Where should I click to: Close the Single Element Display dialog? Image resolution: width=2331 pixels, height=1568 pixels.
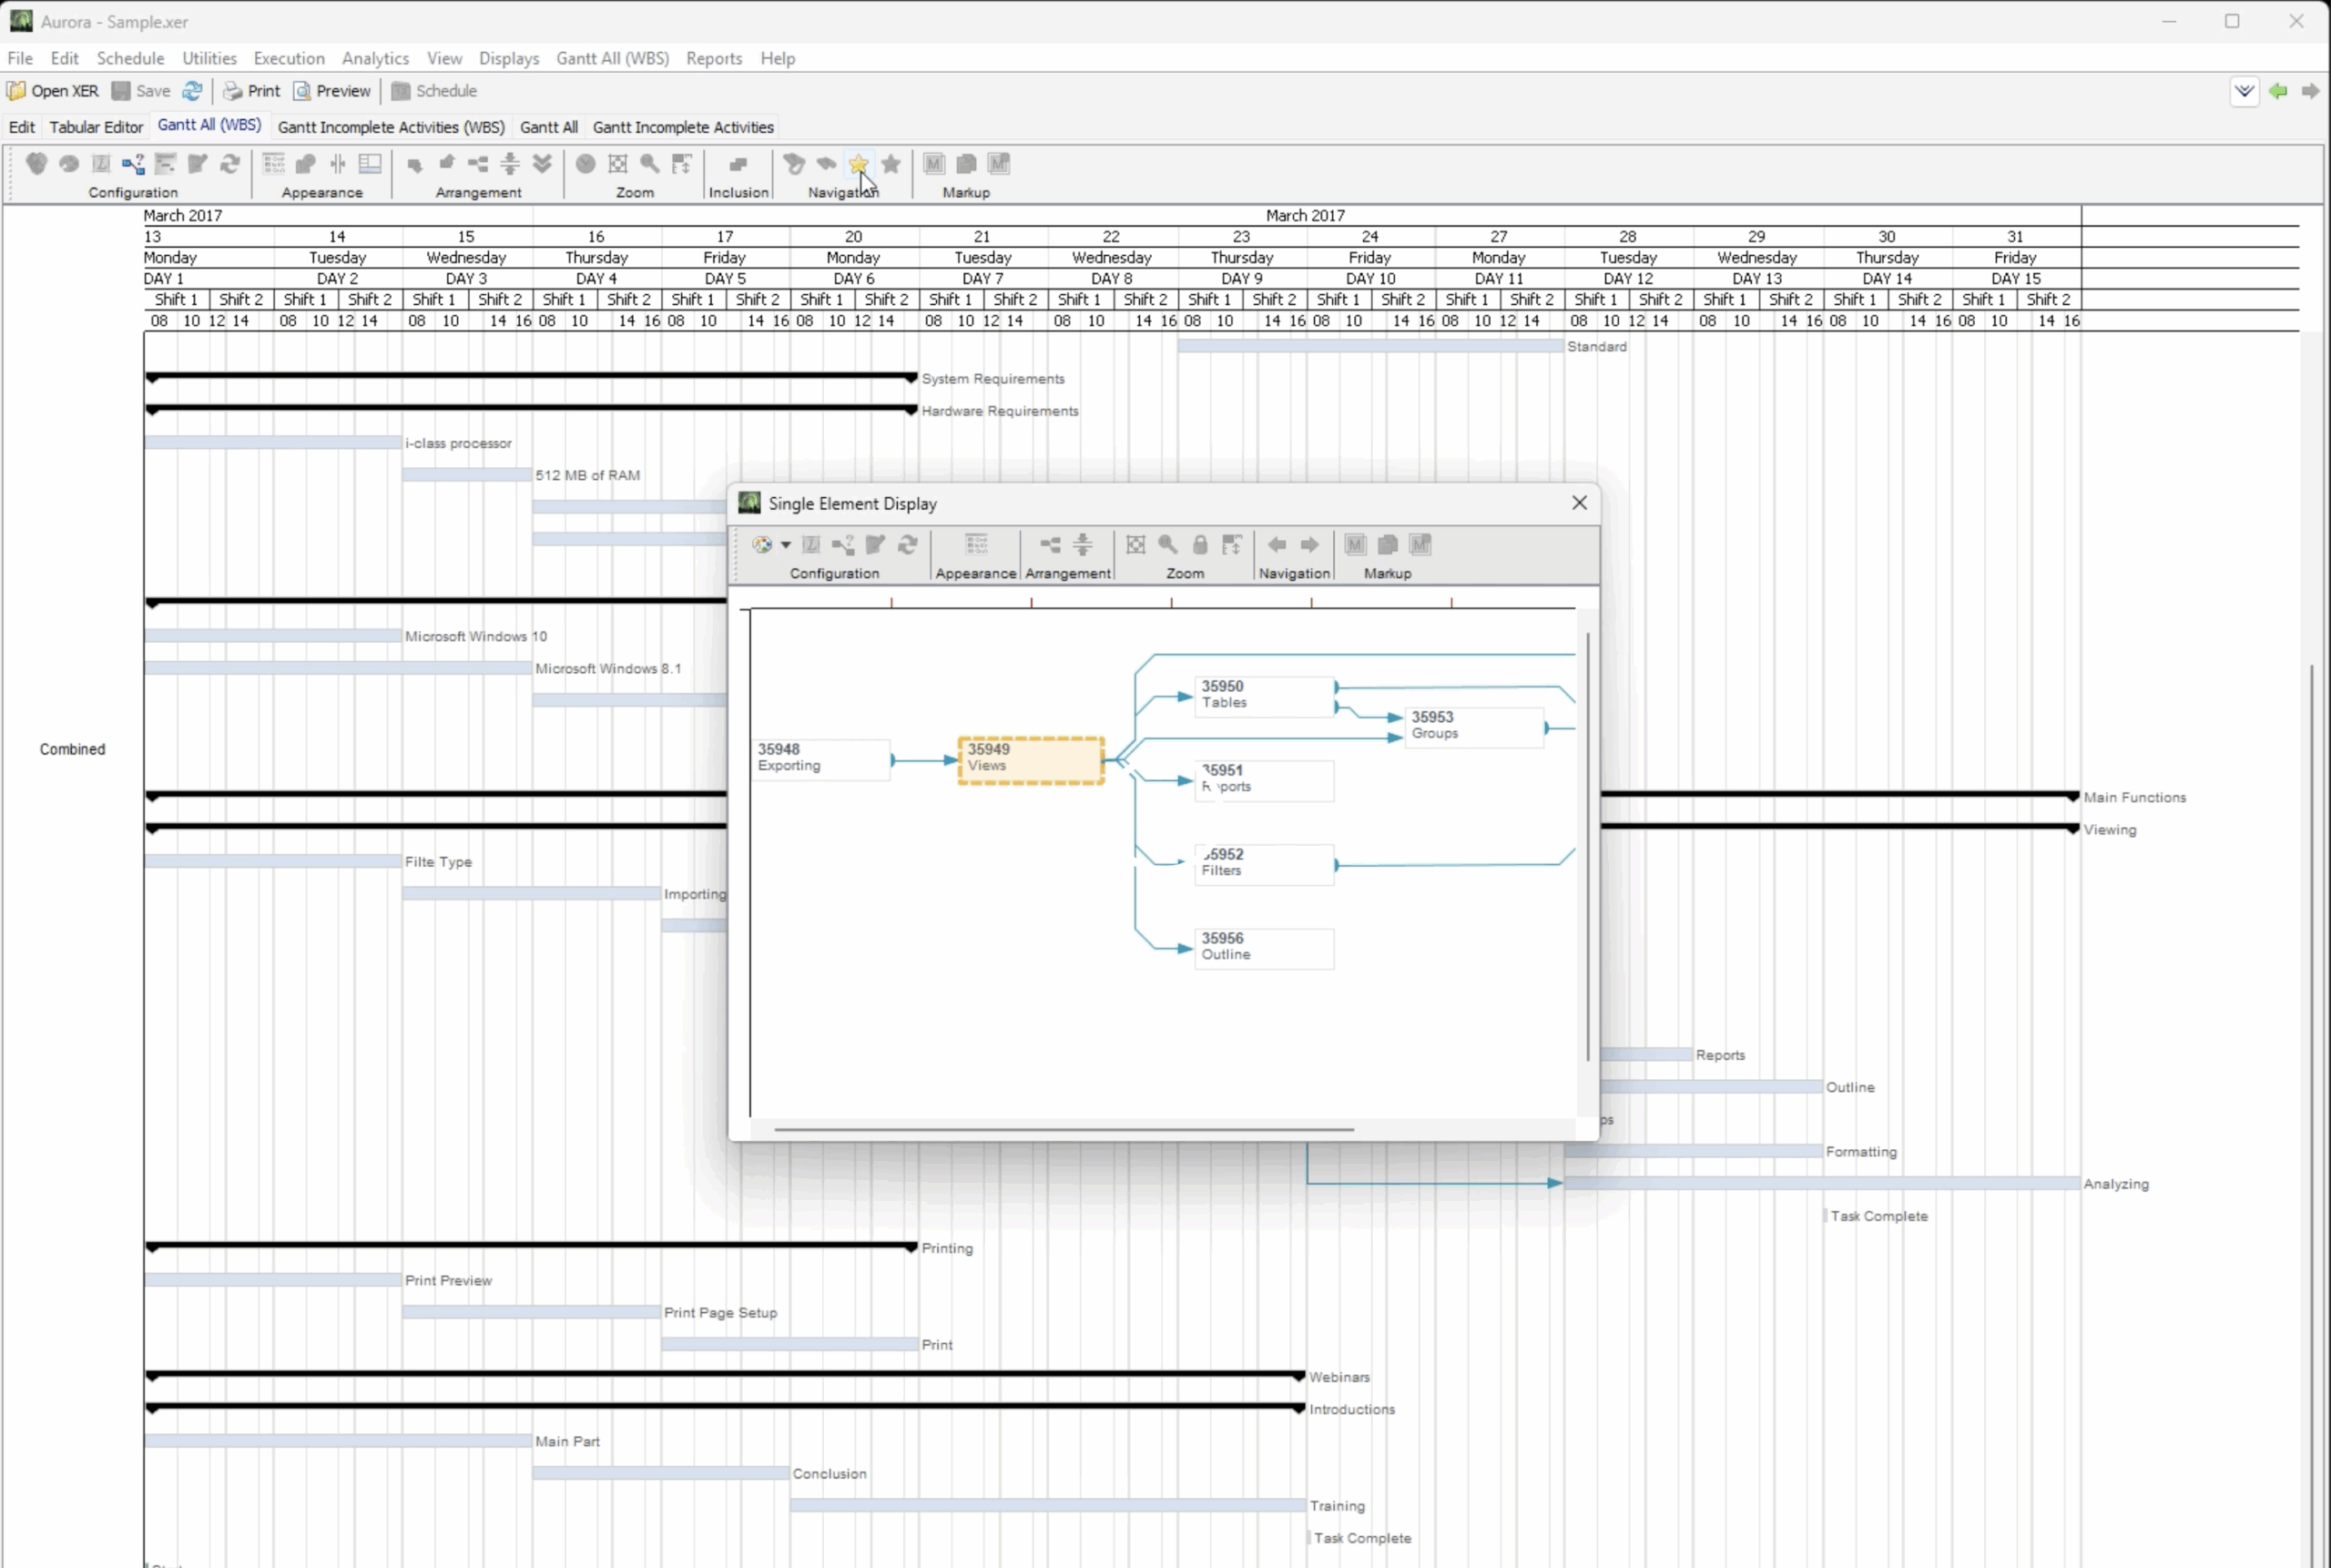[1579, 503]
